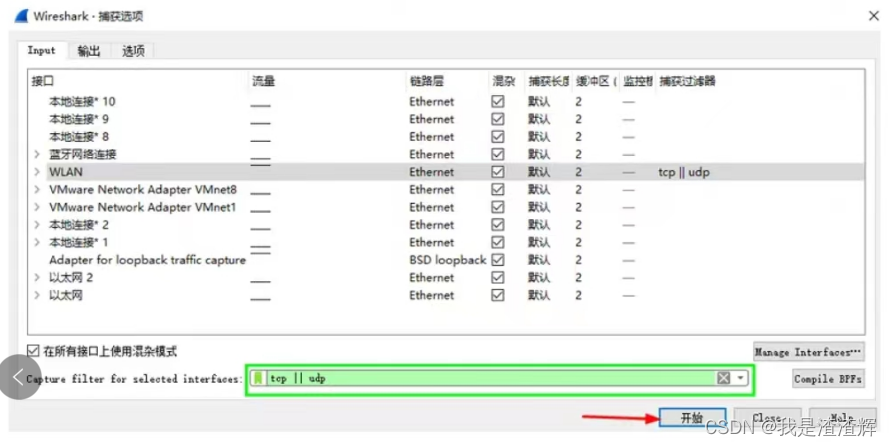Screen dimensions: 891x447
Task: Click the 'tcp || udp' filter cell in WLAN row
Action: pos(684,172)
